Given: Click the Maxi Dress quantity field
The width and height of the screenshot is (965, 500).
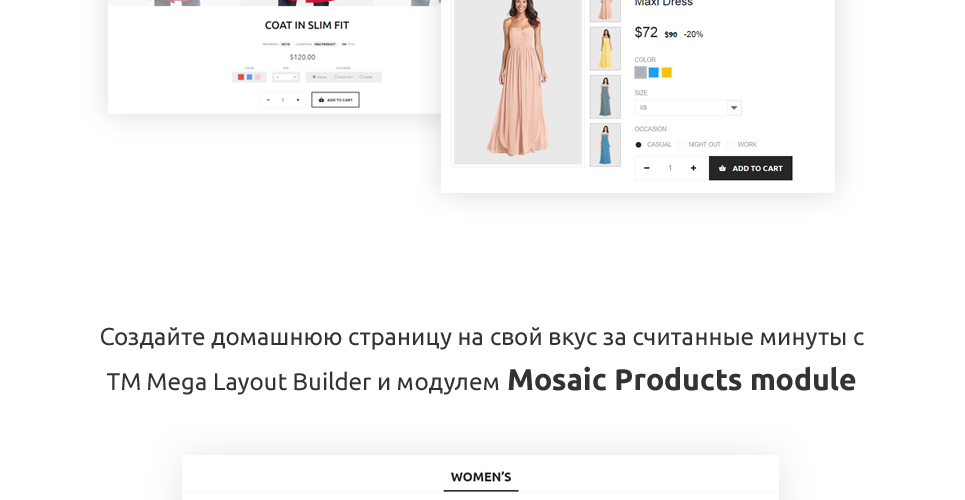Looking at the screenshot, I should click(670, 168).
